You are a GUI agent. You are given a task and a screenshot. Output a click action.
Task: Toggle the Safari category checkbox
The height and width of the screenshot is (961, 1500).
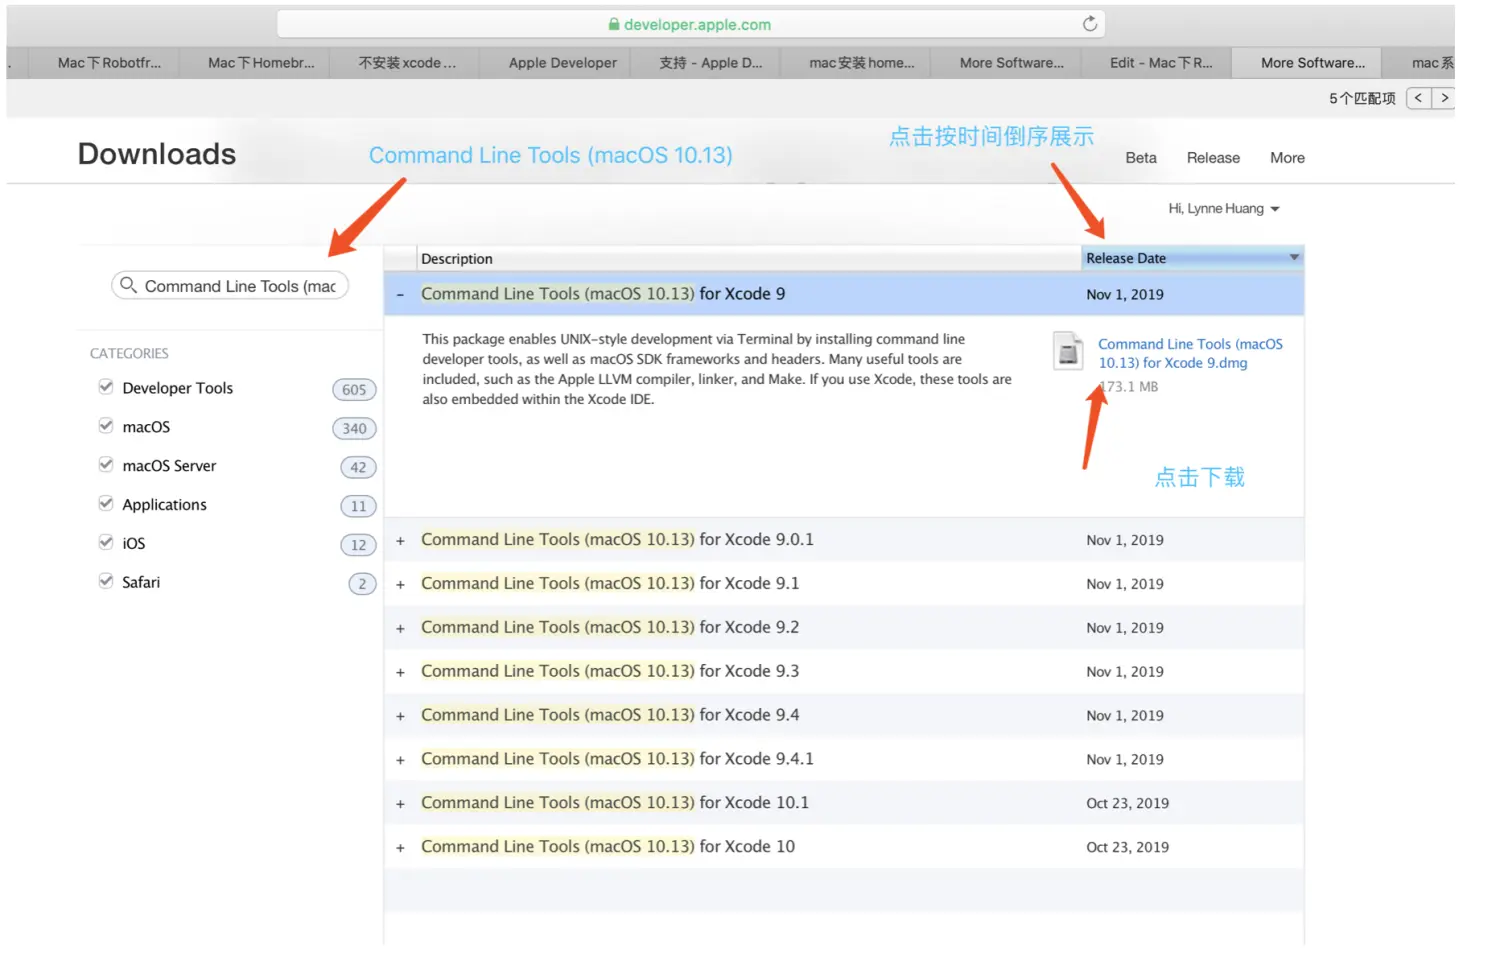106,581
